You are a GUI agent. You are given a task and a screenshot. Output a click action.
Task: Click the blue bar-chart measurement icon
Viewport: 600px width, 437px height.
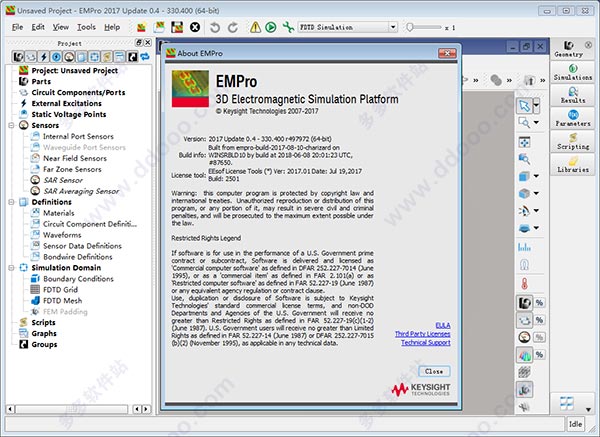(524, 247)
